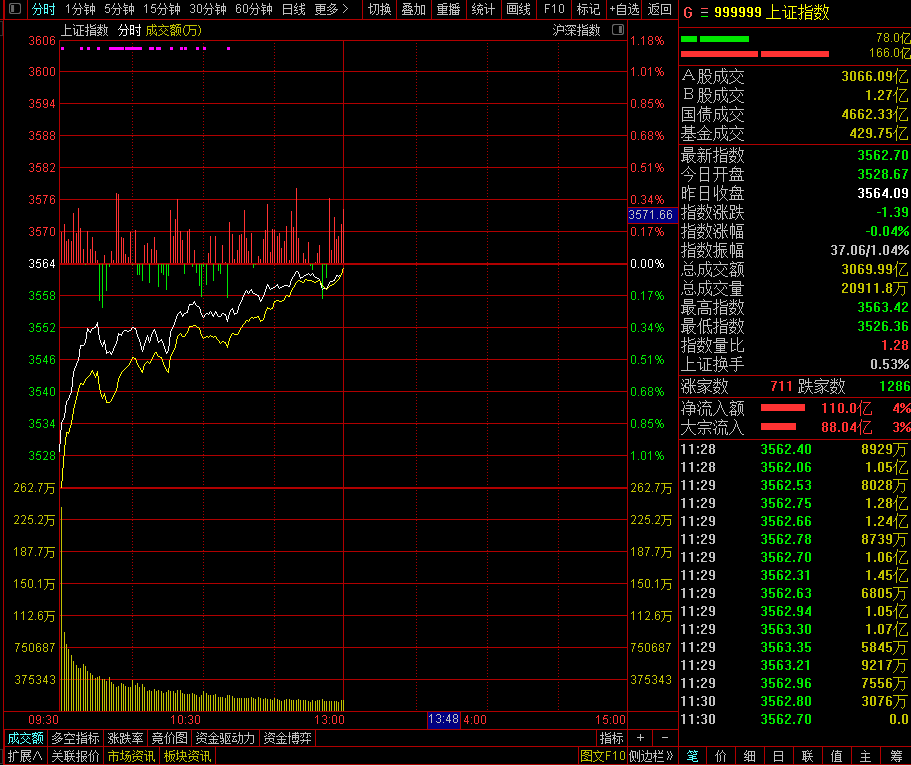Toggle the 叠加 overlay mode

413,9
